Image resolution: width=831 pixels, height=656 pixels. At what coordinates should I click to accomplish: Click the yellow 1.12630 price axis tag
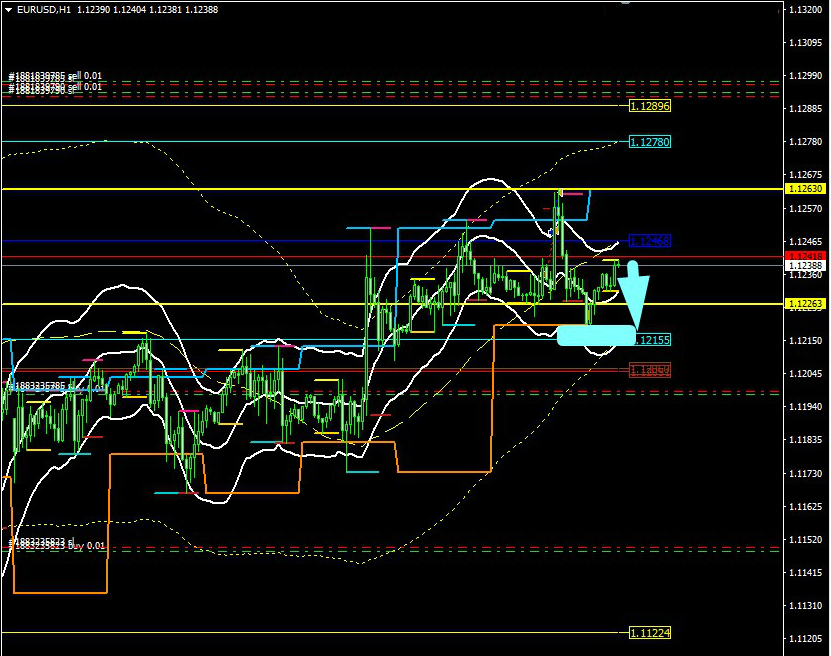coord(805,188)
